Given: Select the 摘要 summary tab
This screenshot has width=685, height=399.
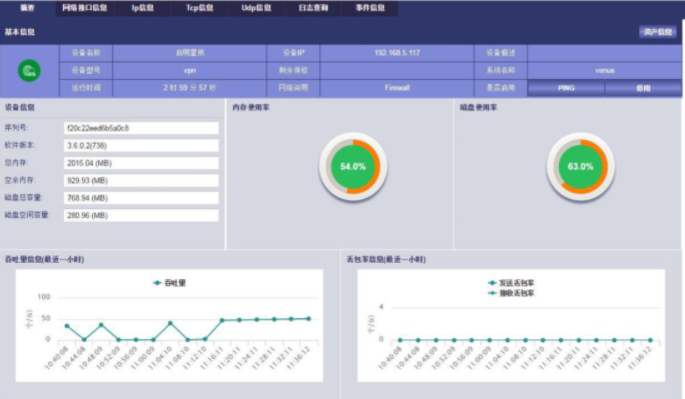Looking at the screenshot, I should [x=28, y=8].
